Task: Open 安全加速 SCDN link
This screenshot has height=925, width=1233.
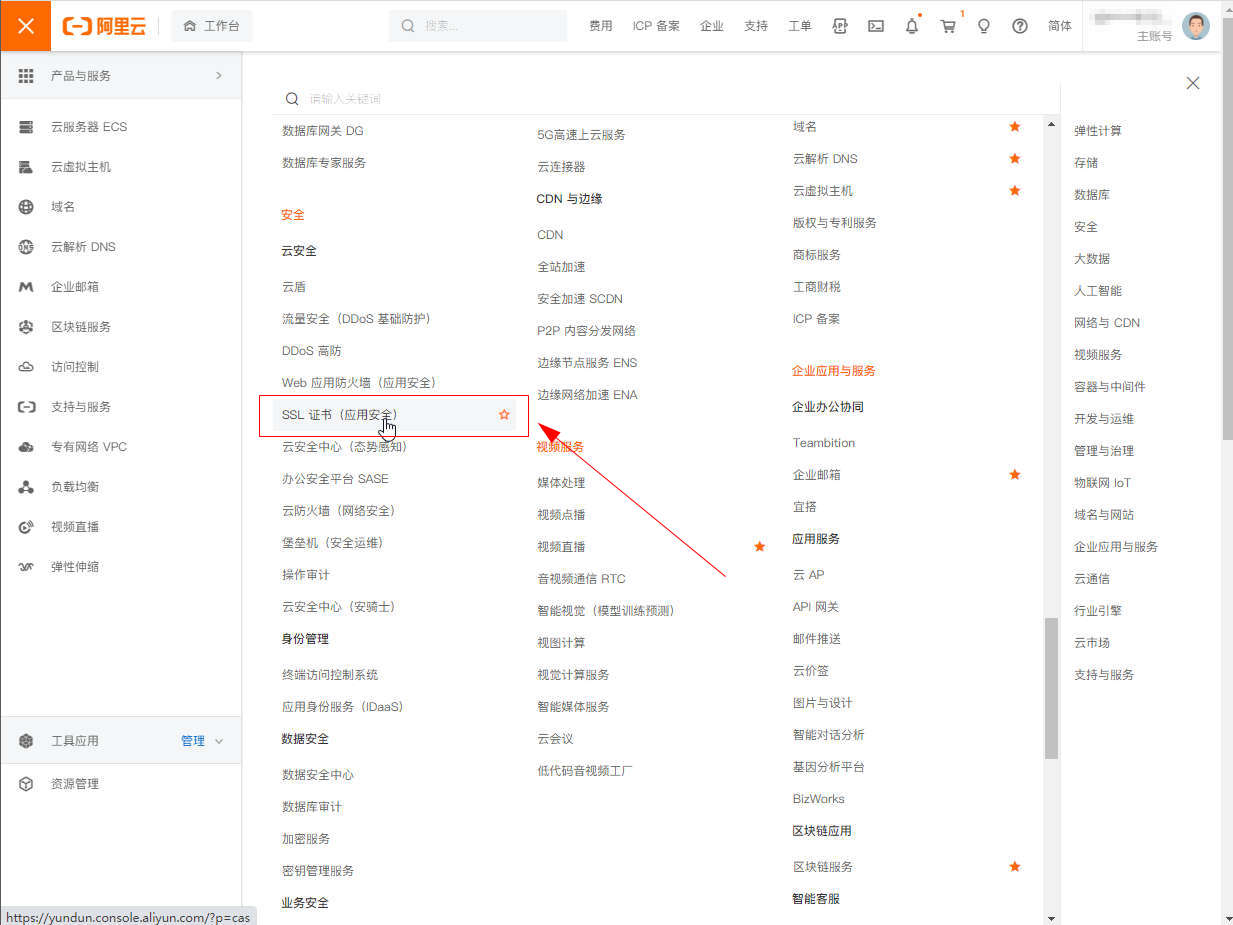Action: [580, 299]
